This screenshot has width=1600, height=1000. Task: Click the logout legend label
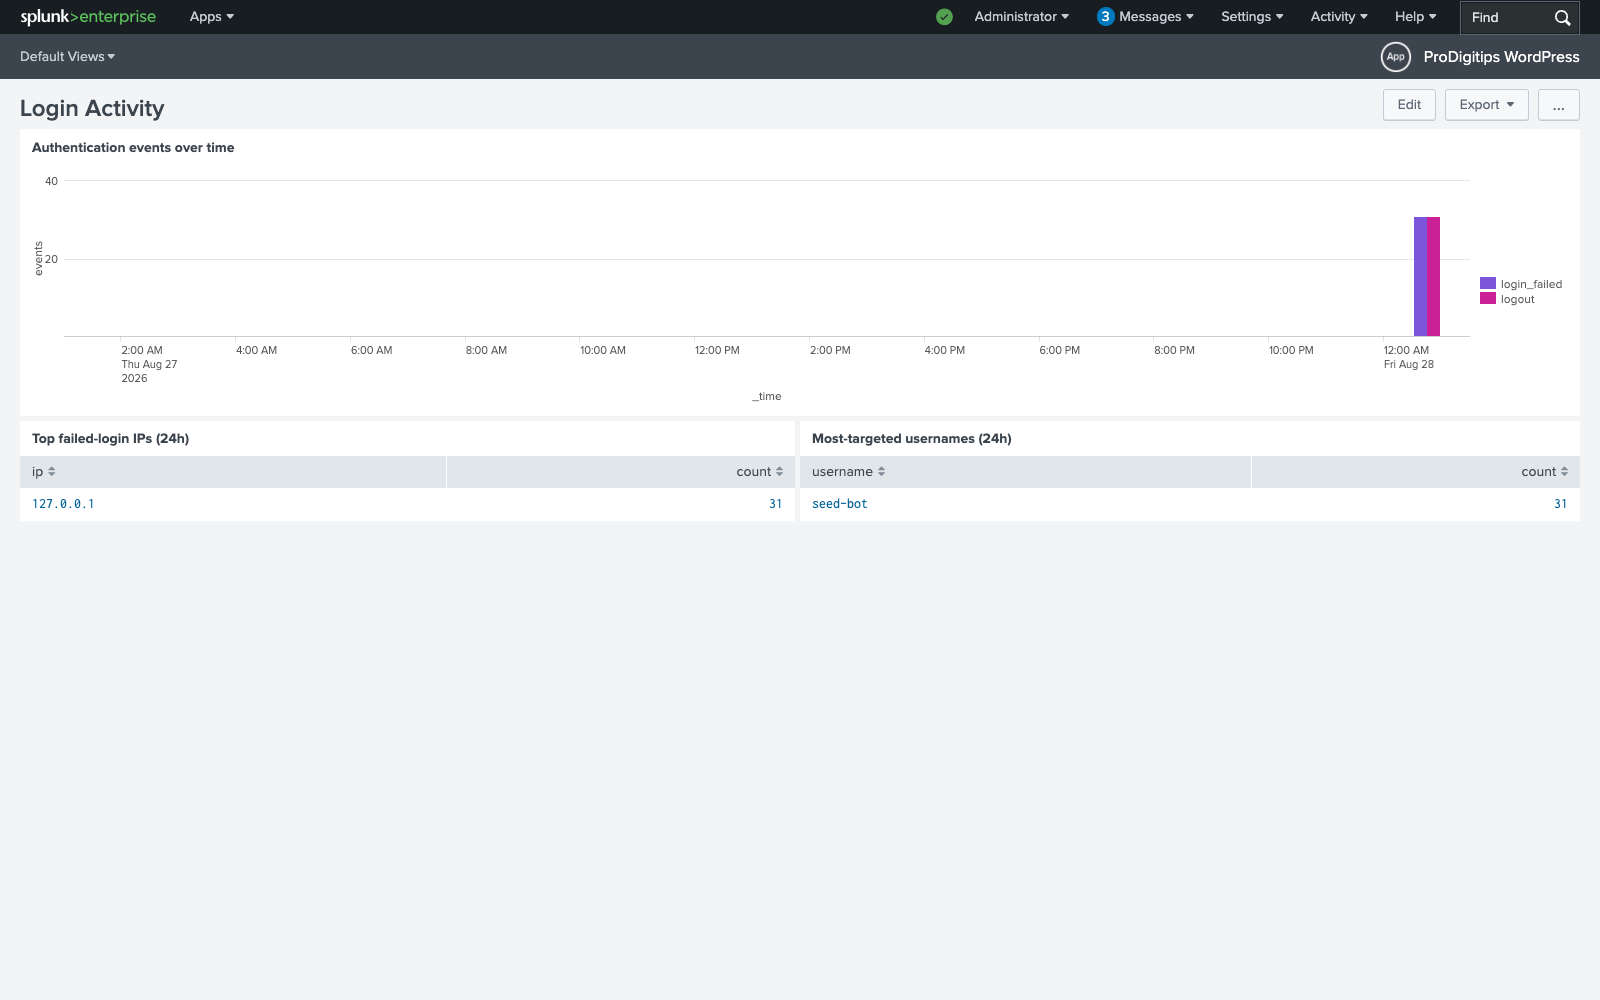[1517, 299]
